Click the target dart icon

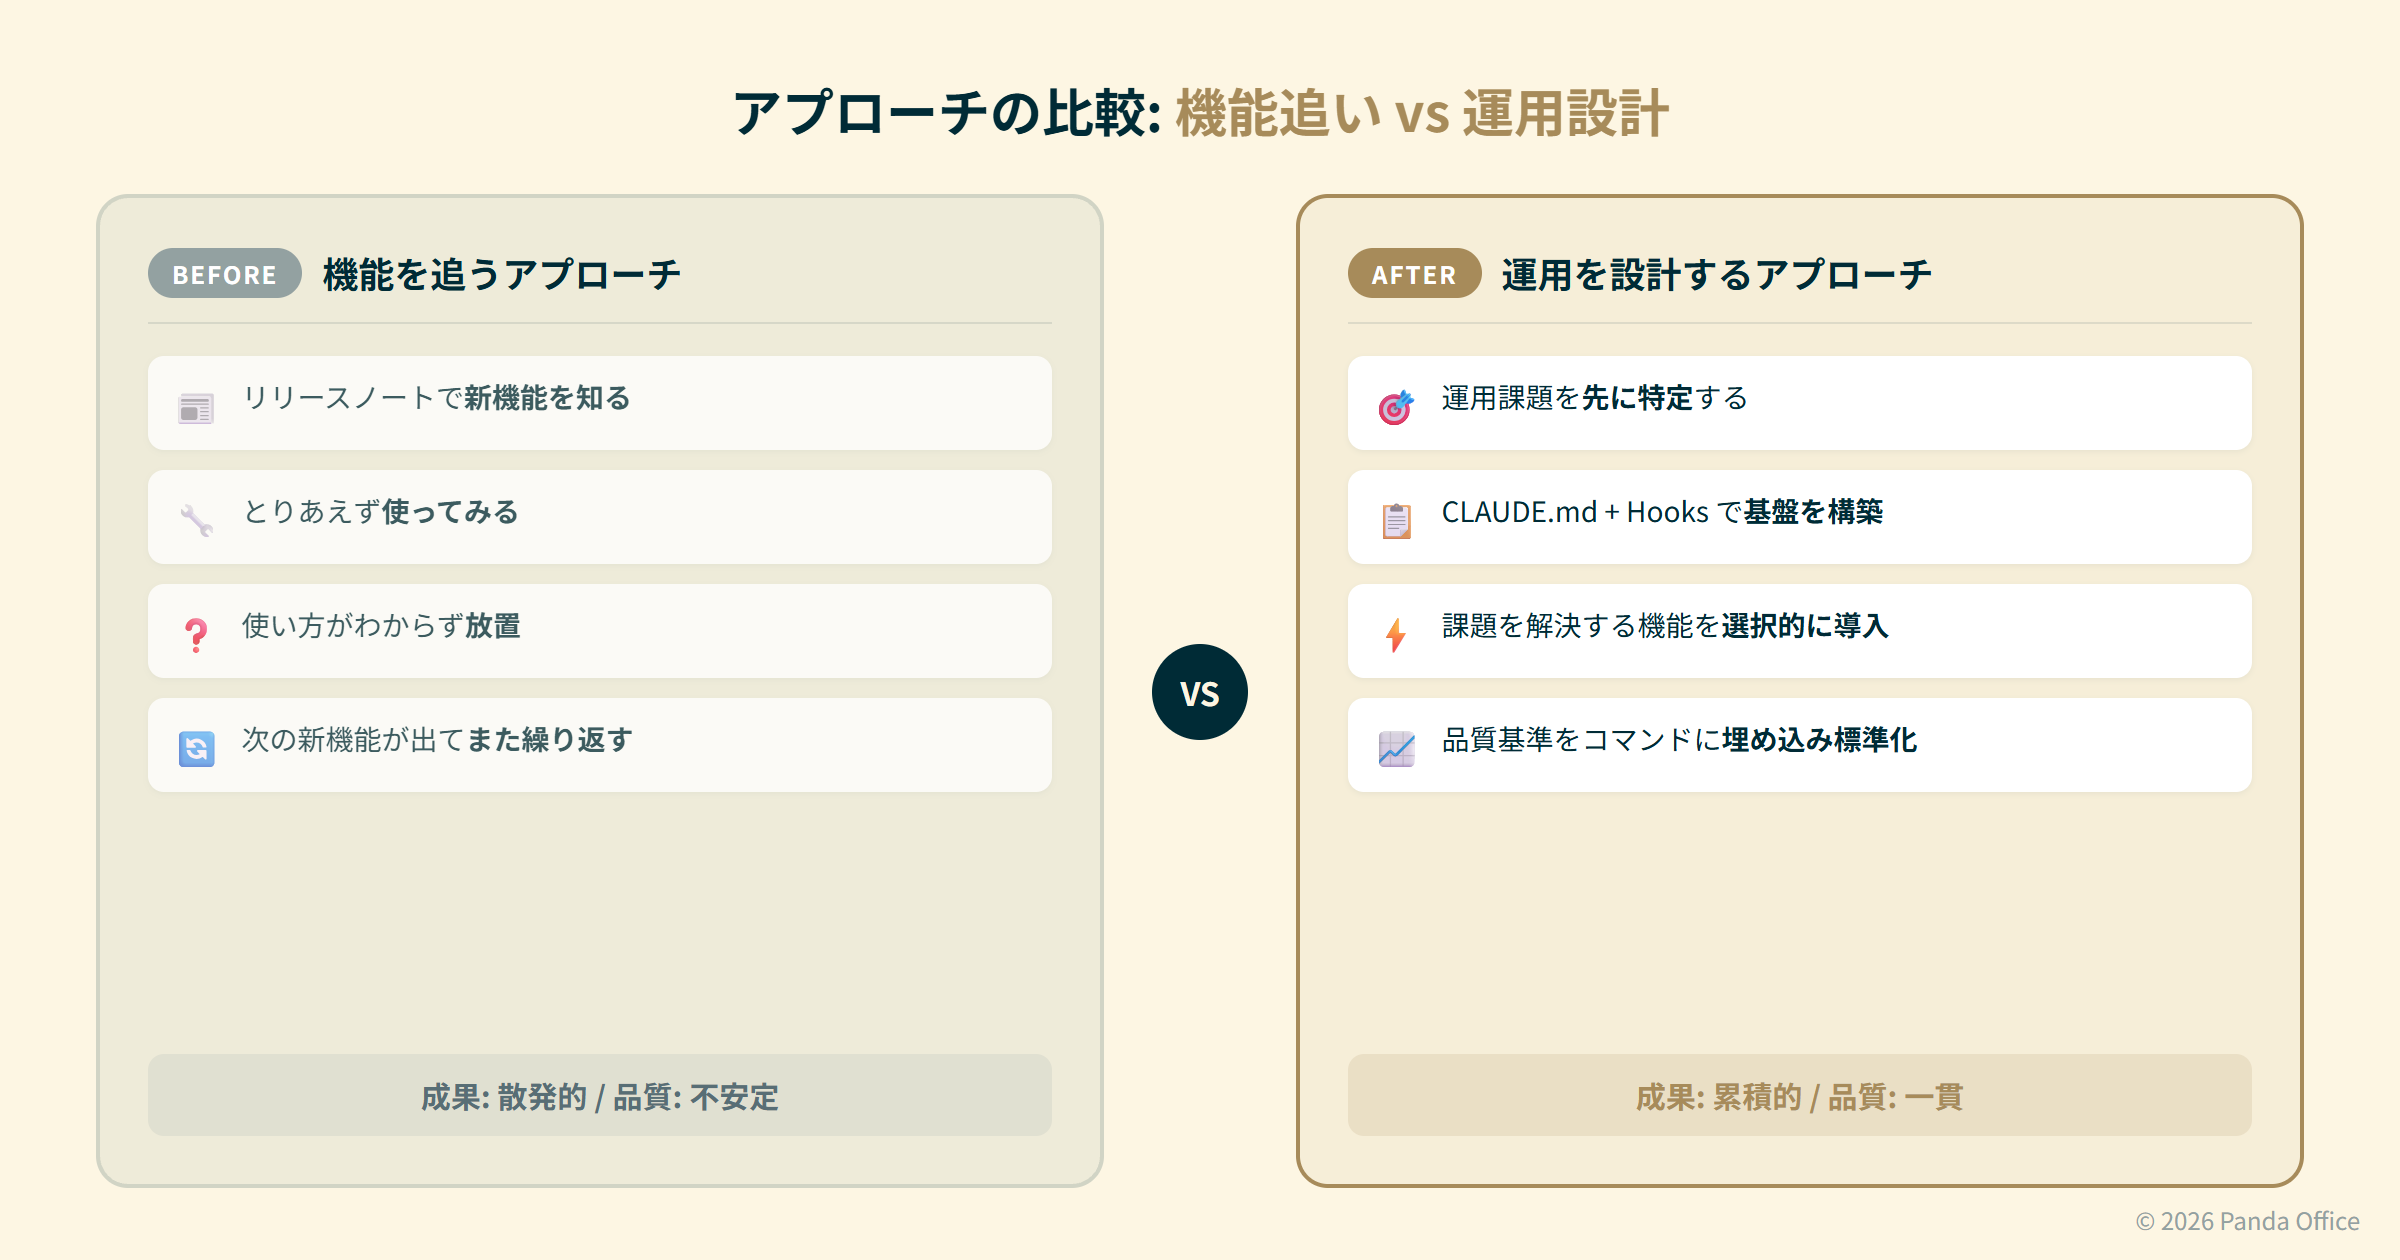(x=1396, y=407)
